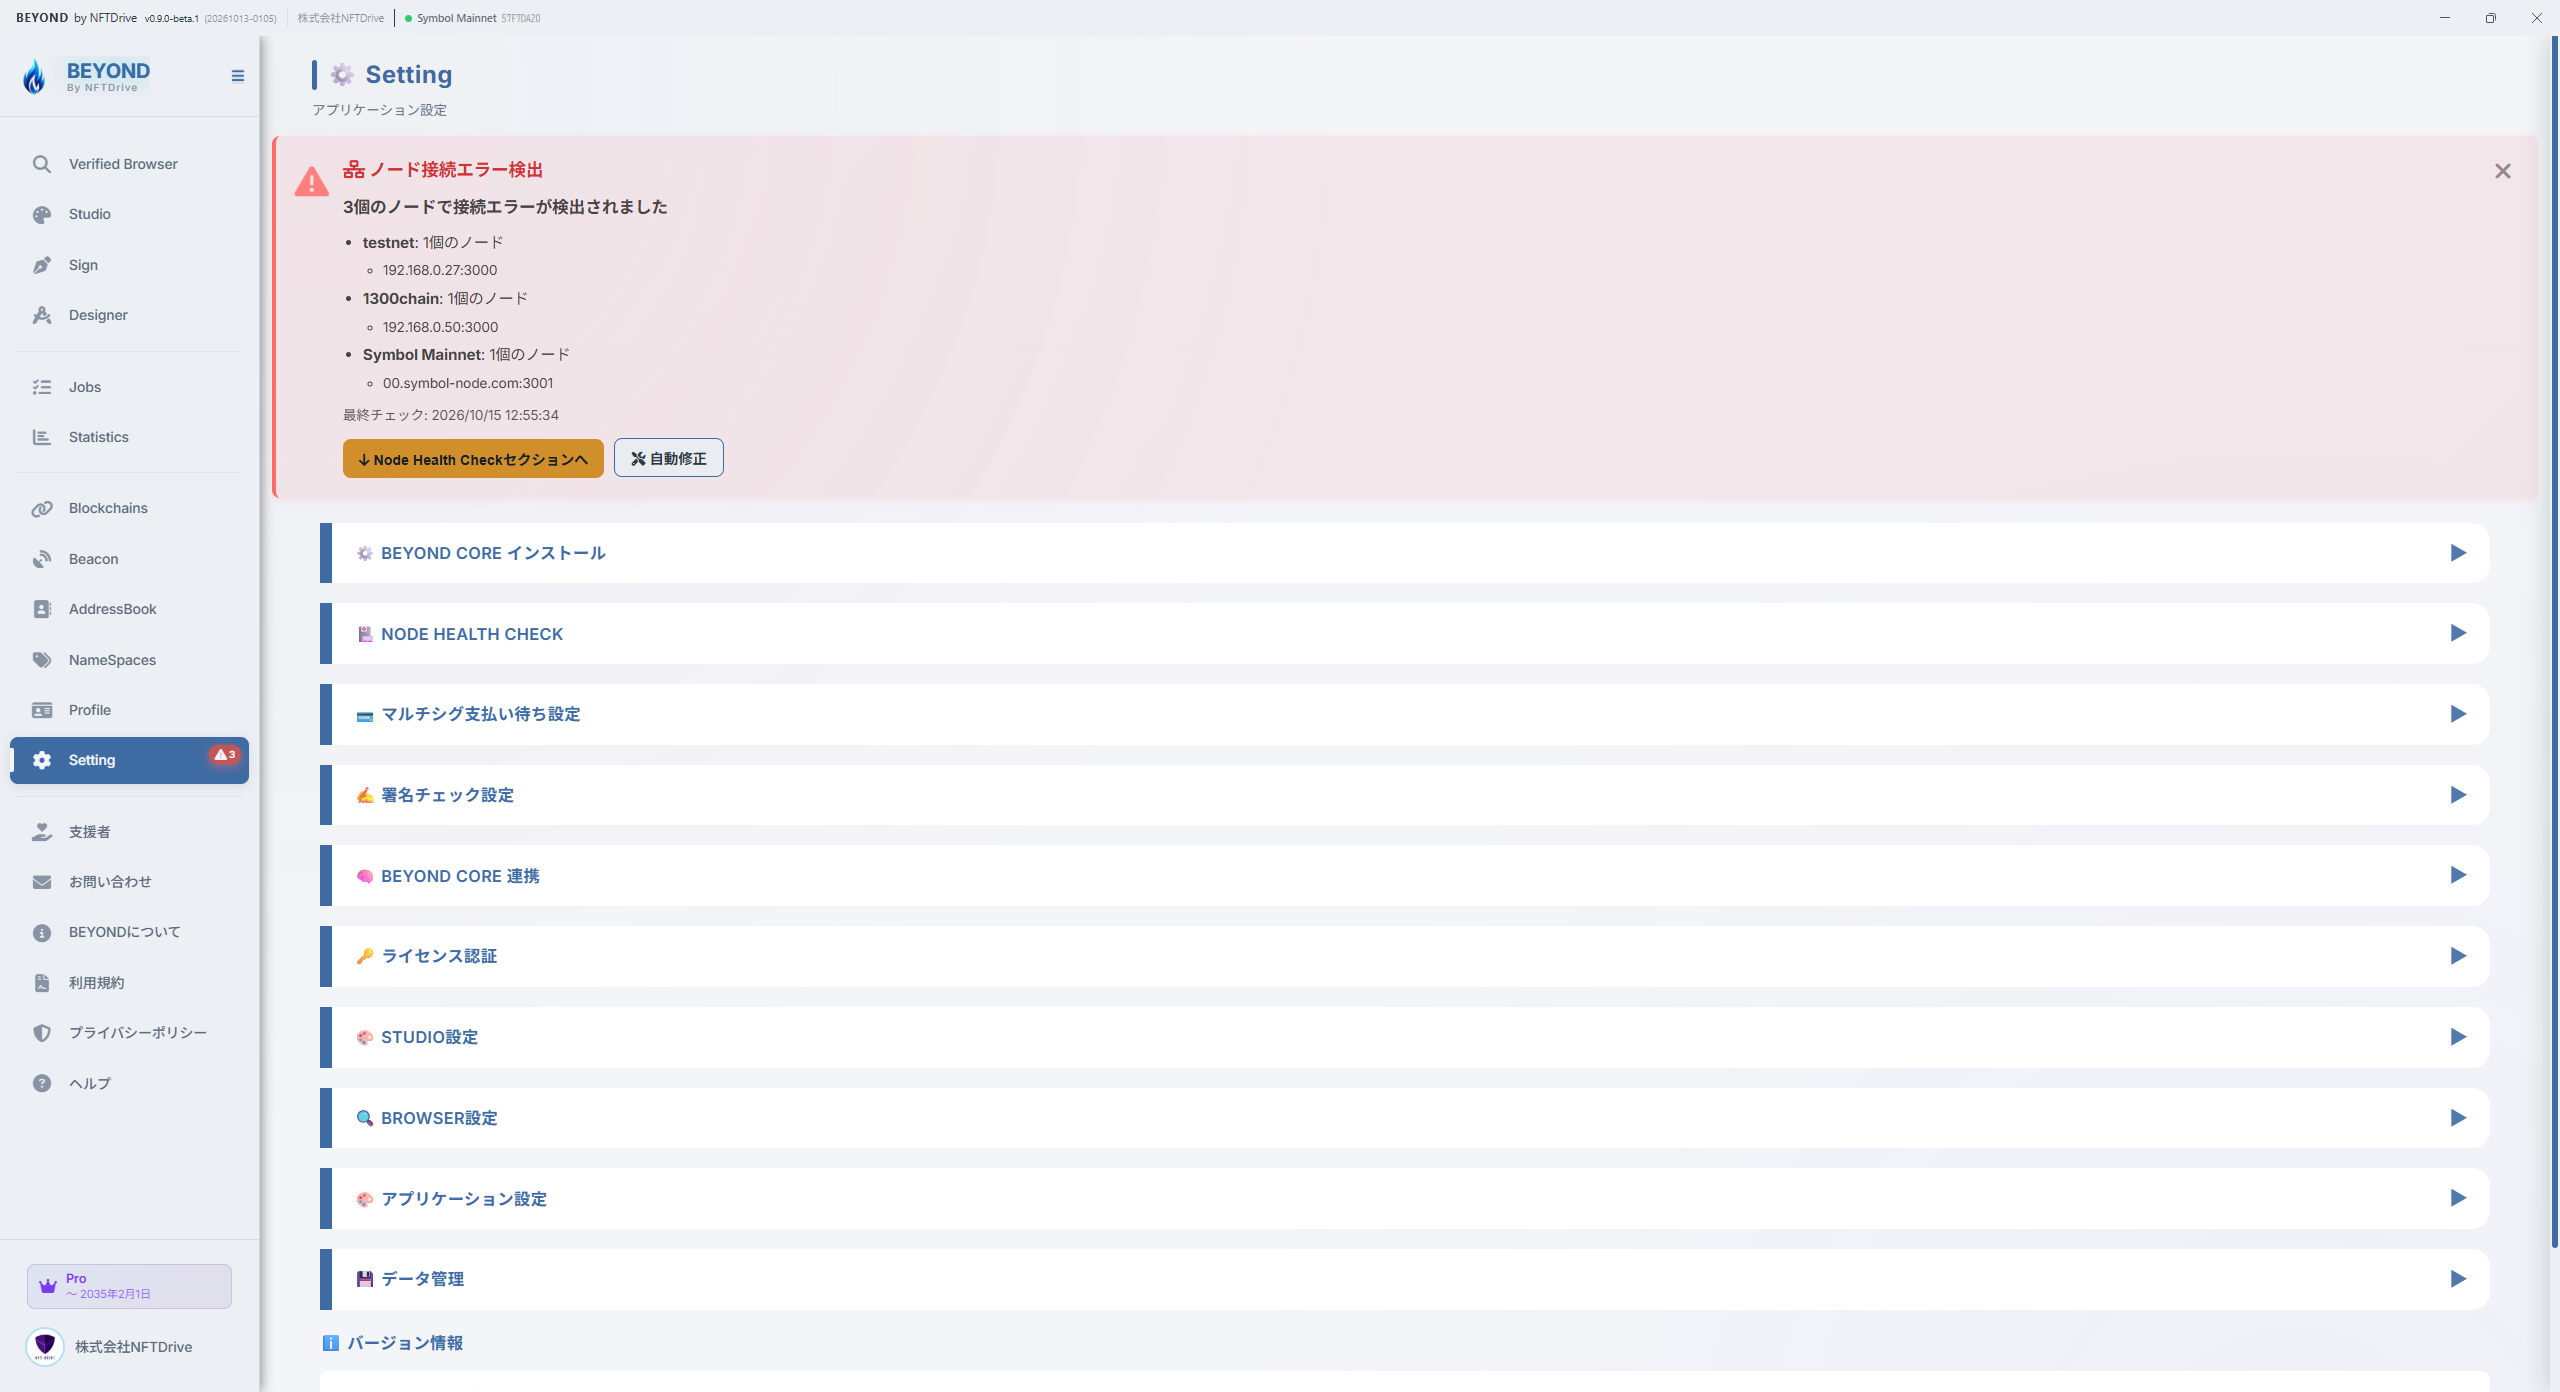Click the BEYOND flame logo

point(35,76)
